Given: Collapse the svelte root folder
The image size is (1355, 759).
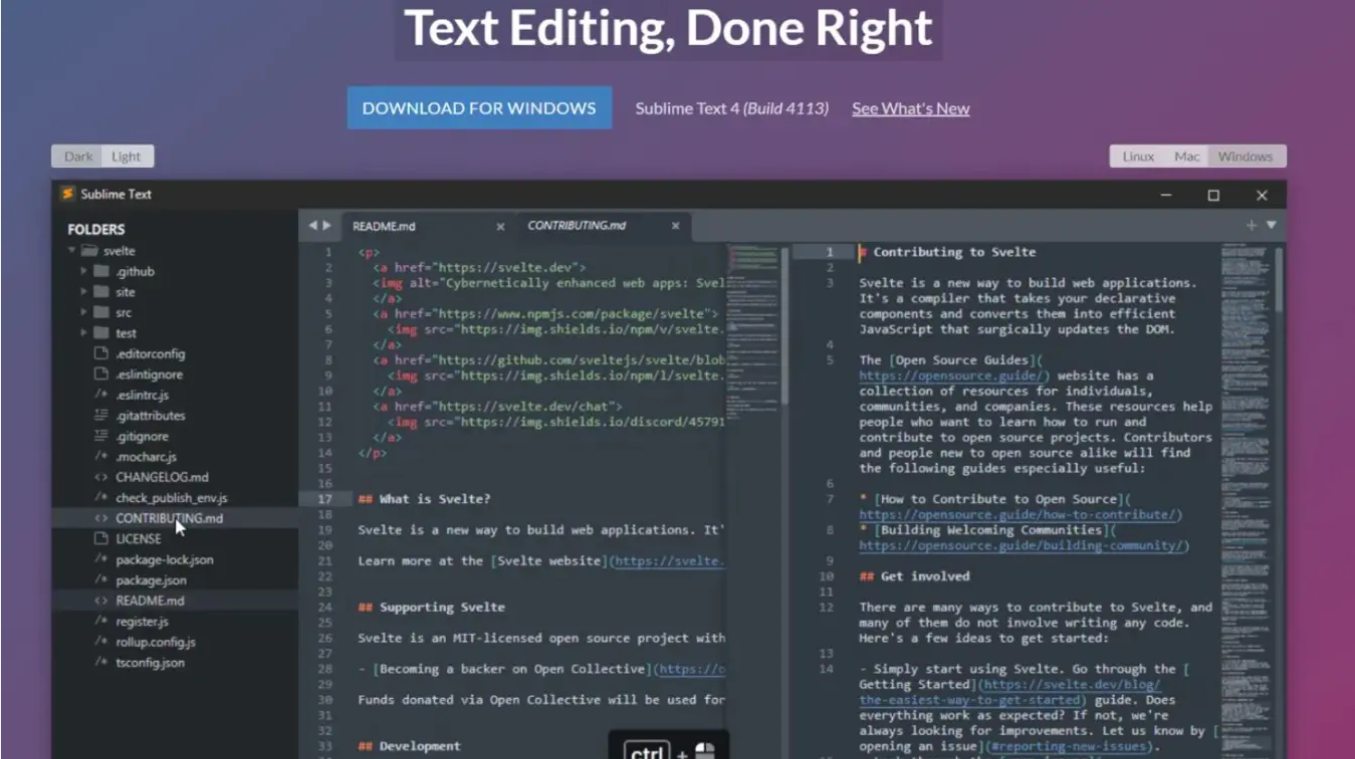Looking at the screenshot, I should coord(72,251).
